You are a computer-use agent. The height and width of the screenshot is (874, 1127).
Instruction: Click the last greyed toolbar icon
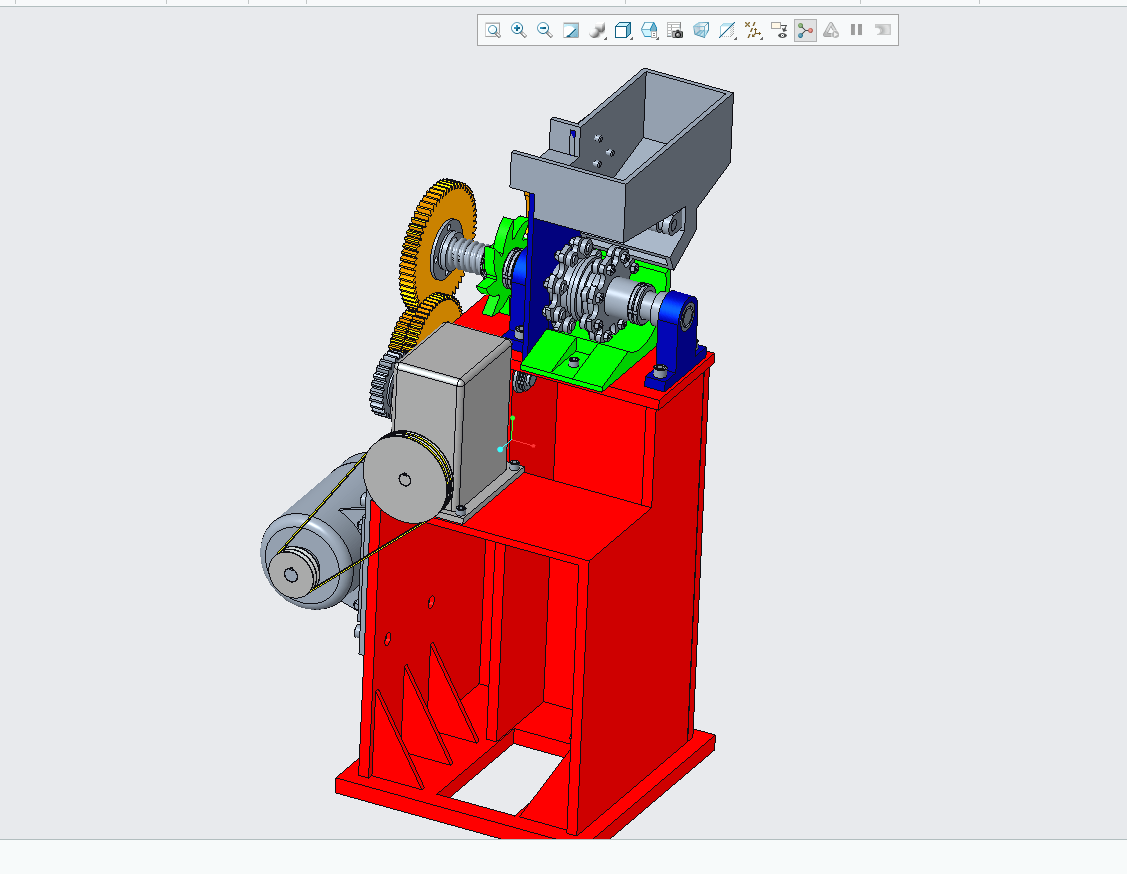883,30
